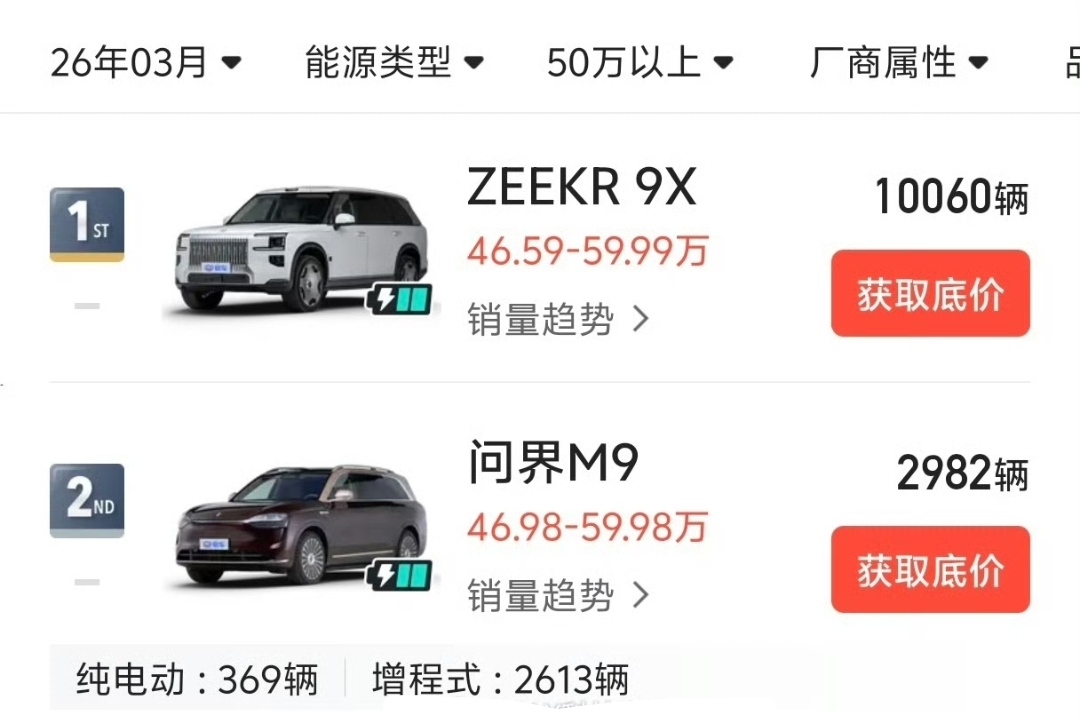This screenshot has height=725, width=1080.
Task: Tap ZEEKR 9X battery energy icon
Action: tap(399, 298)
